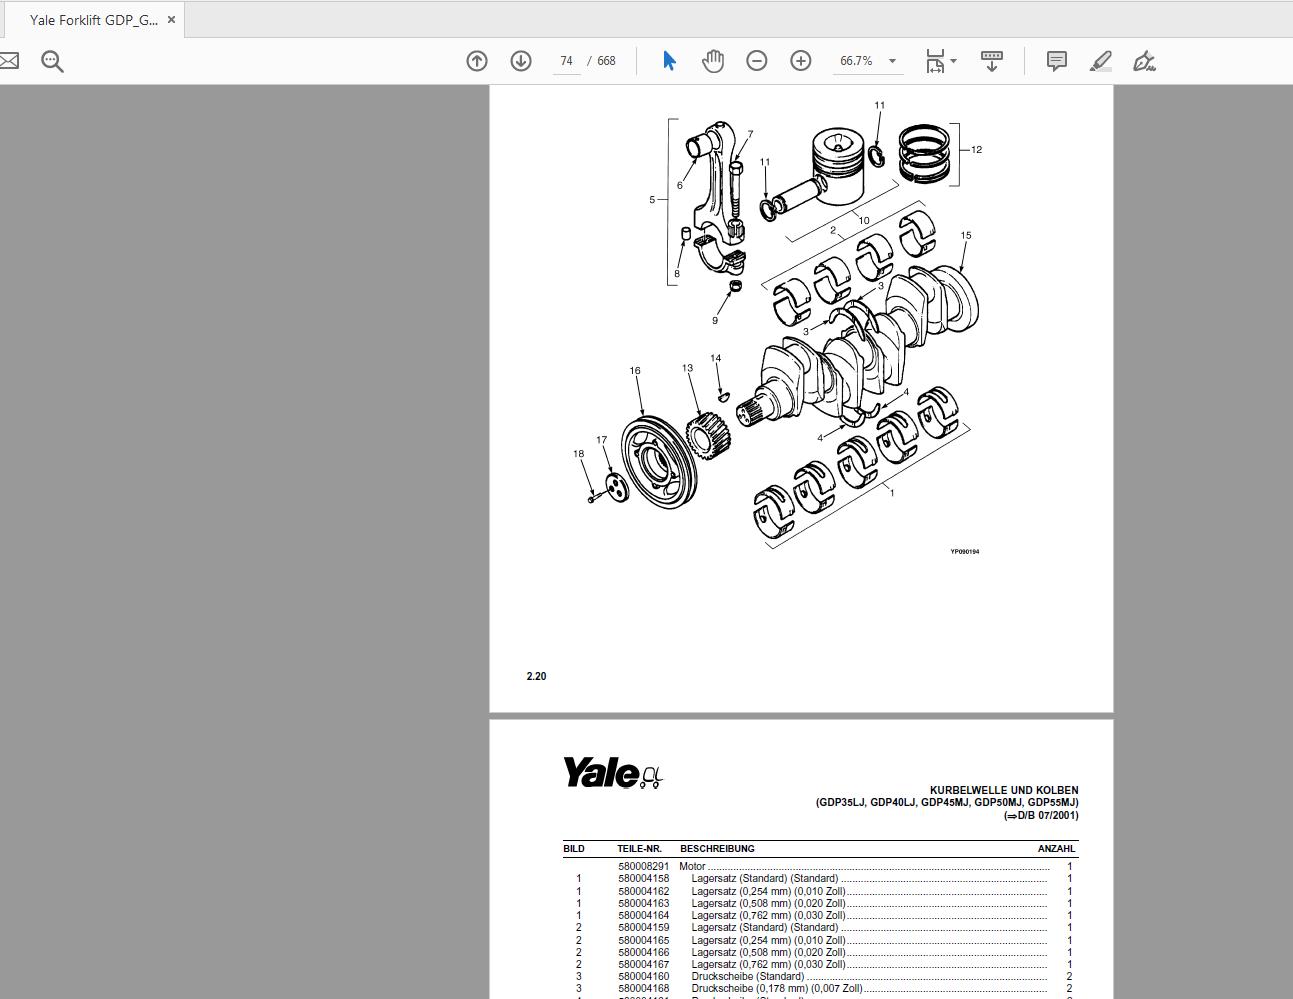
Task: Open the find text magnifier tool
Action: point(52,61)
